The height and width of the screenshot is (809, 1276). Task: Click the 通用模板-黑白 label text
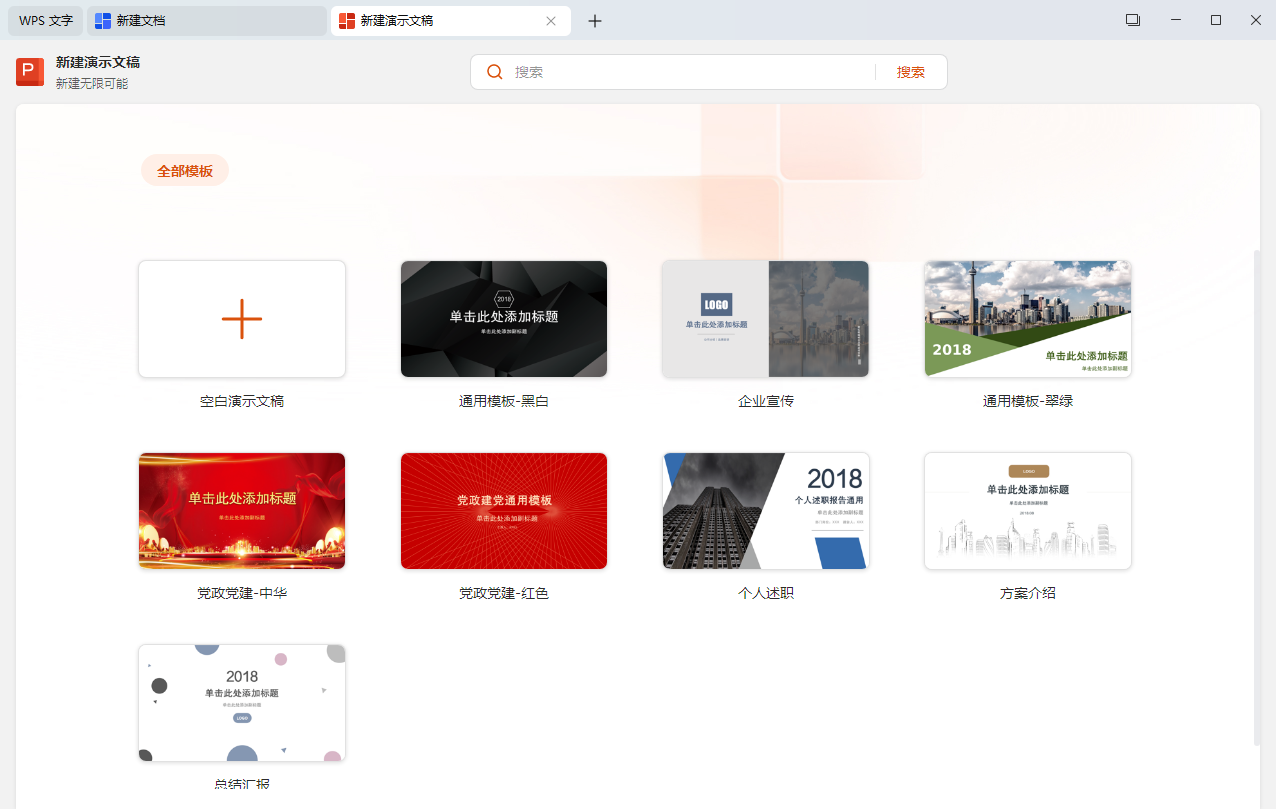click(504, 401)
